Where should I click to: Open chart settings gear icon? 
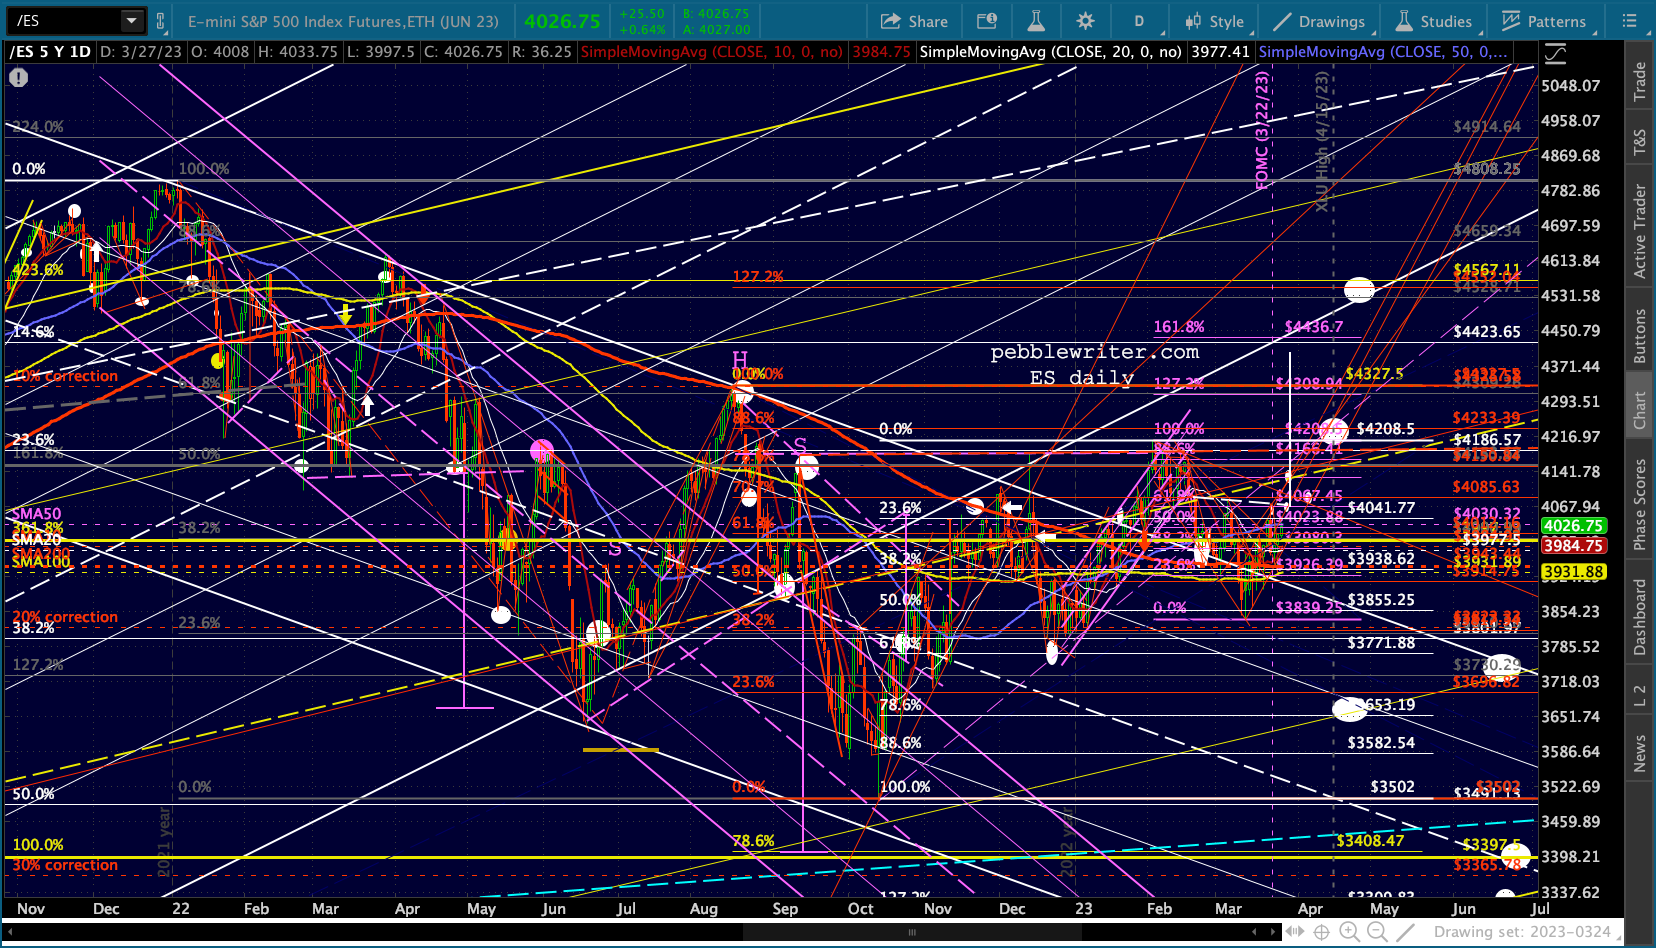[1085, 21]
